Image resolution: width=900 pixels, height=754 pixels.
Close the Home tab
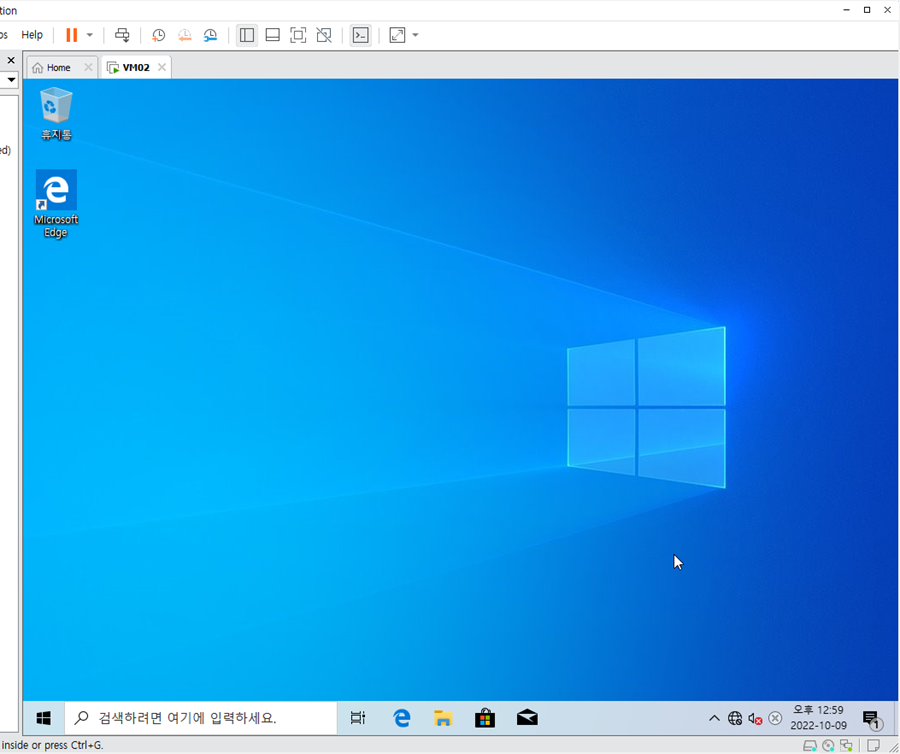pos(88,67)
